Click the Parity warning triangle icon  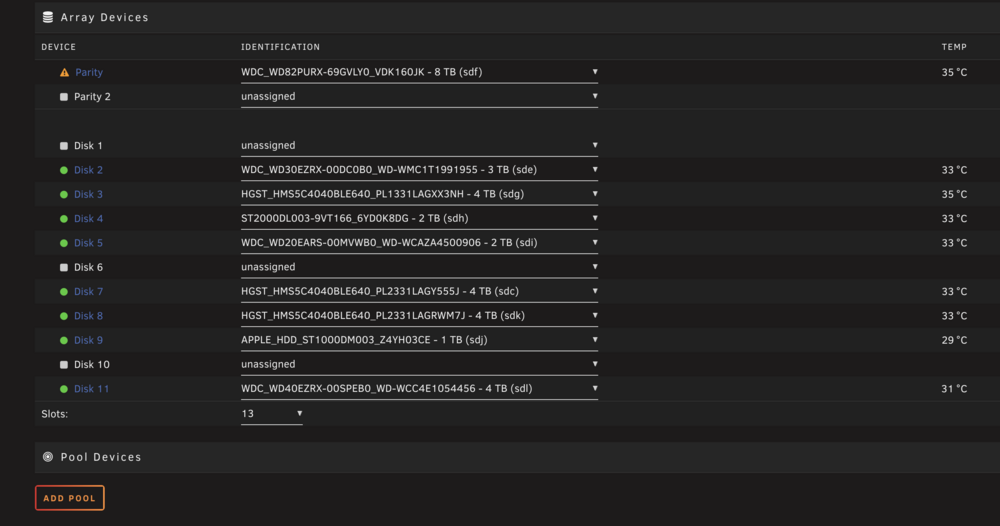[64, 73]
